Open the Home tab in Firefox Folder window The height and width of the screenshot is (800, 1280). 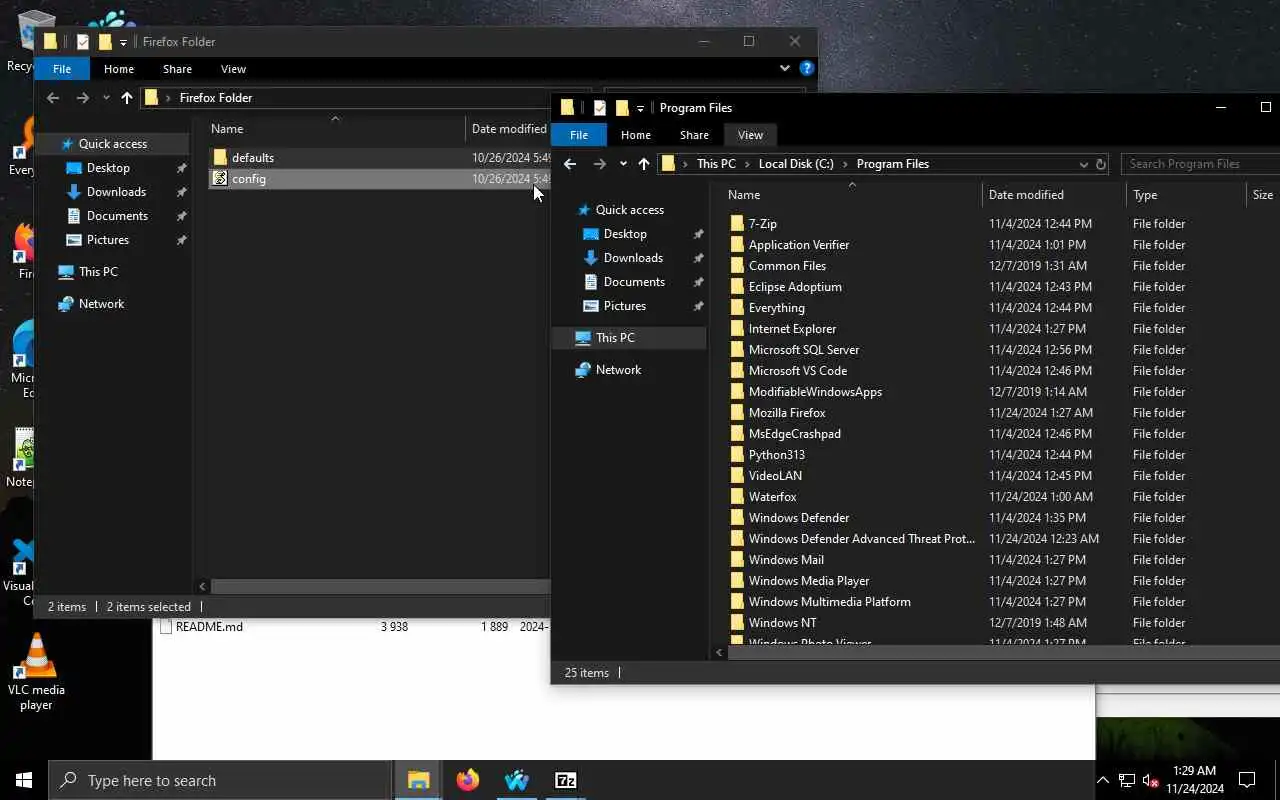pos(119,69)
